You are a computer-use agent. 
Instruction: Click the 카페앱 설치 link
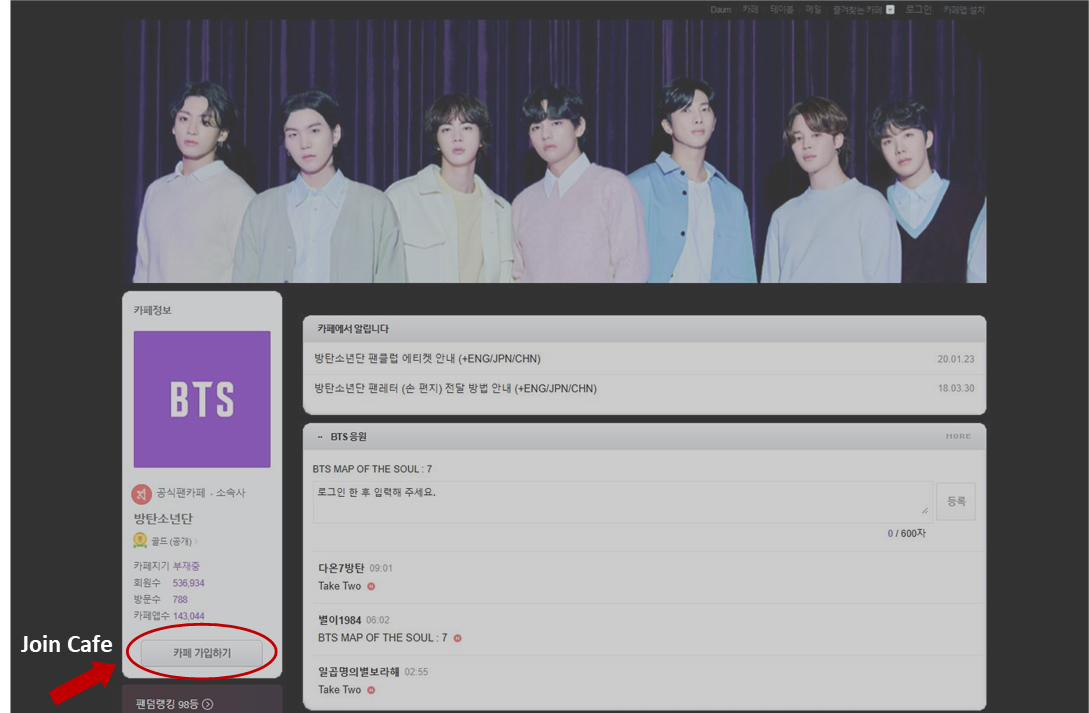(963, 10)
